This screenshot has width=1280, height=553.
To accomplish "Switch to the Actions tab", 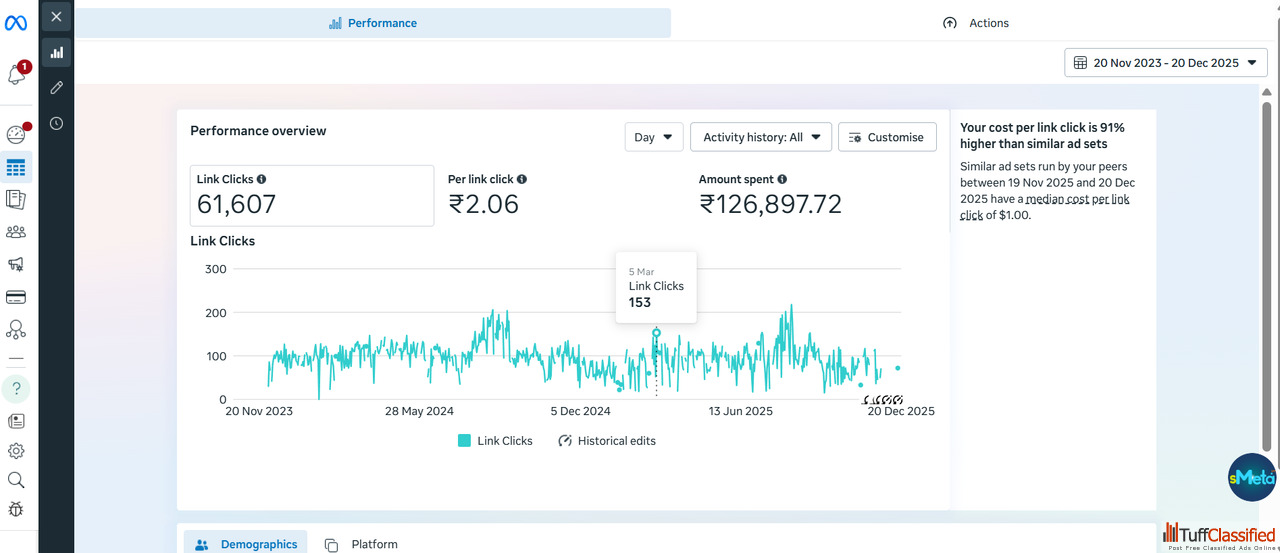I will pos(976,23).
